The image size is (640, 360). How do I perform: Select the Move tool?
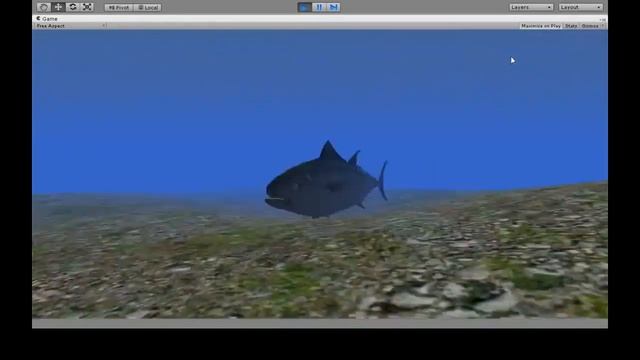click(58, 7)
